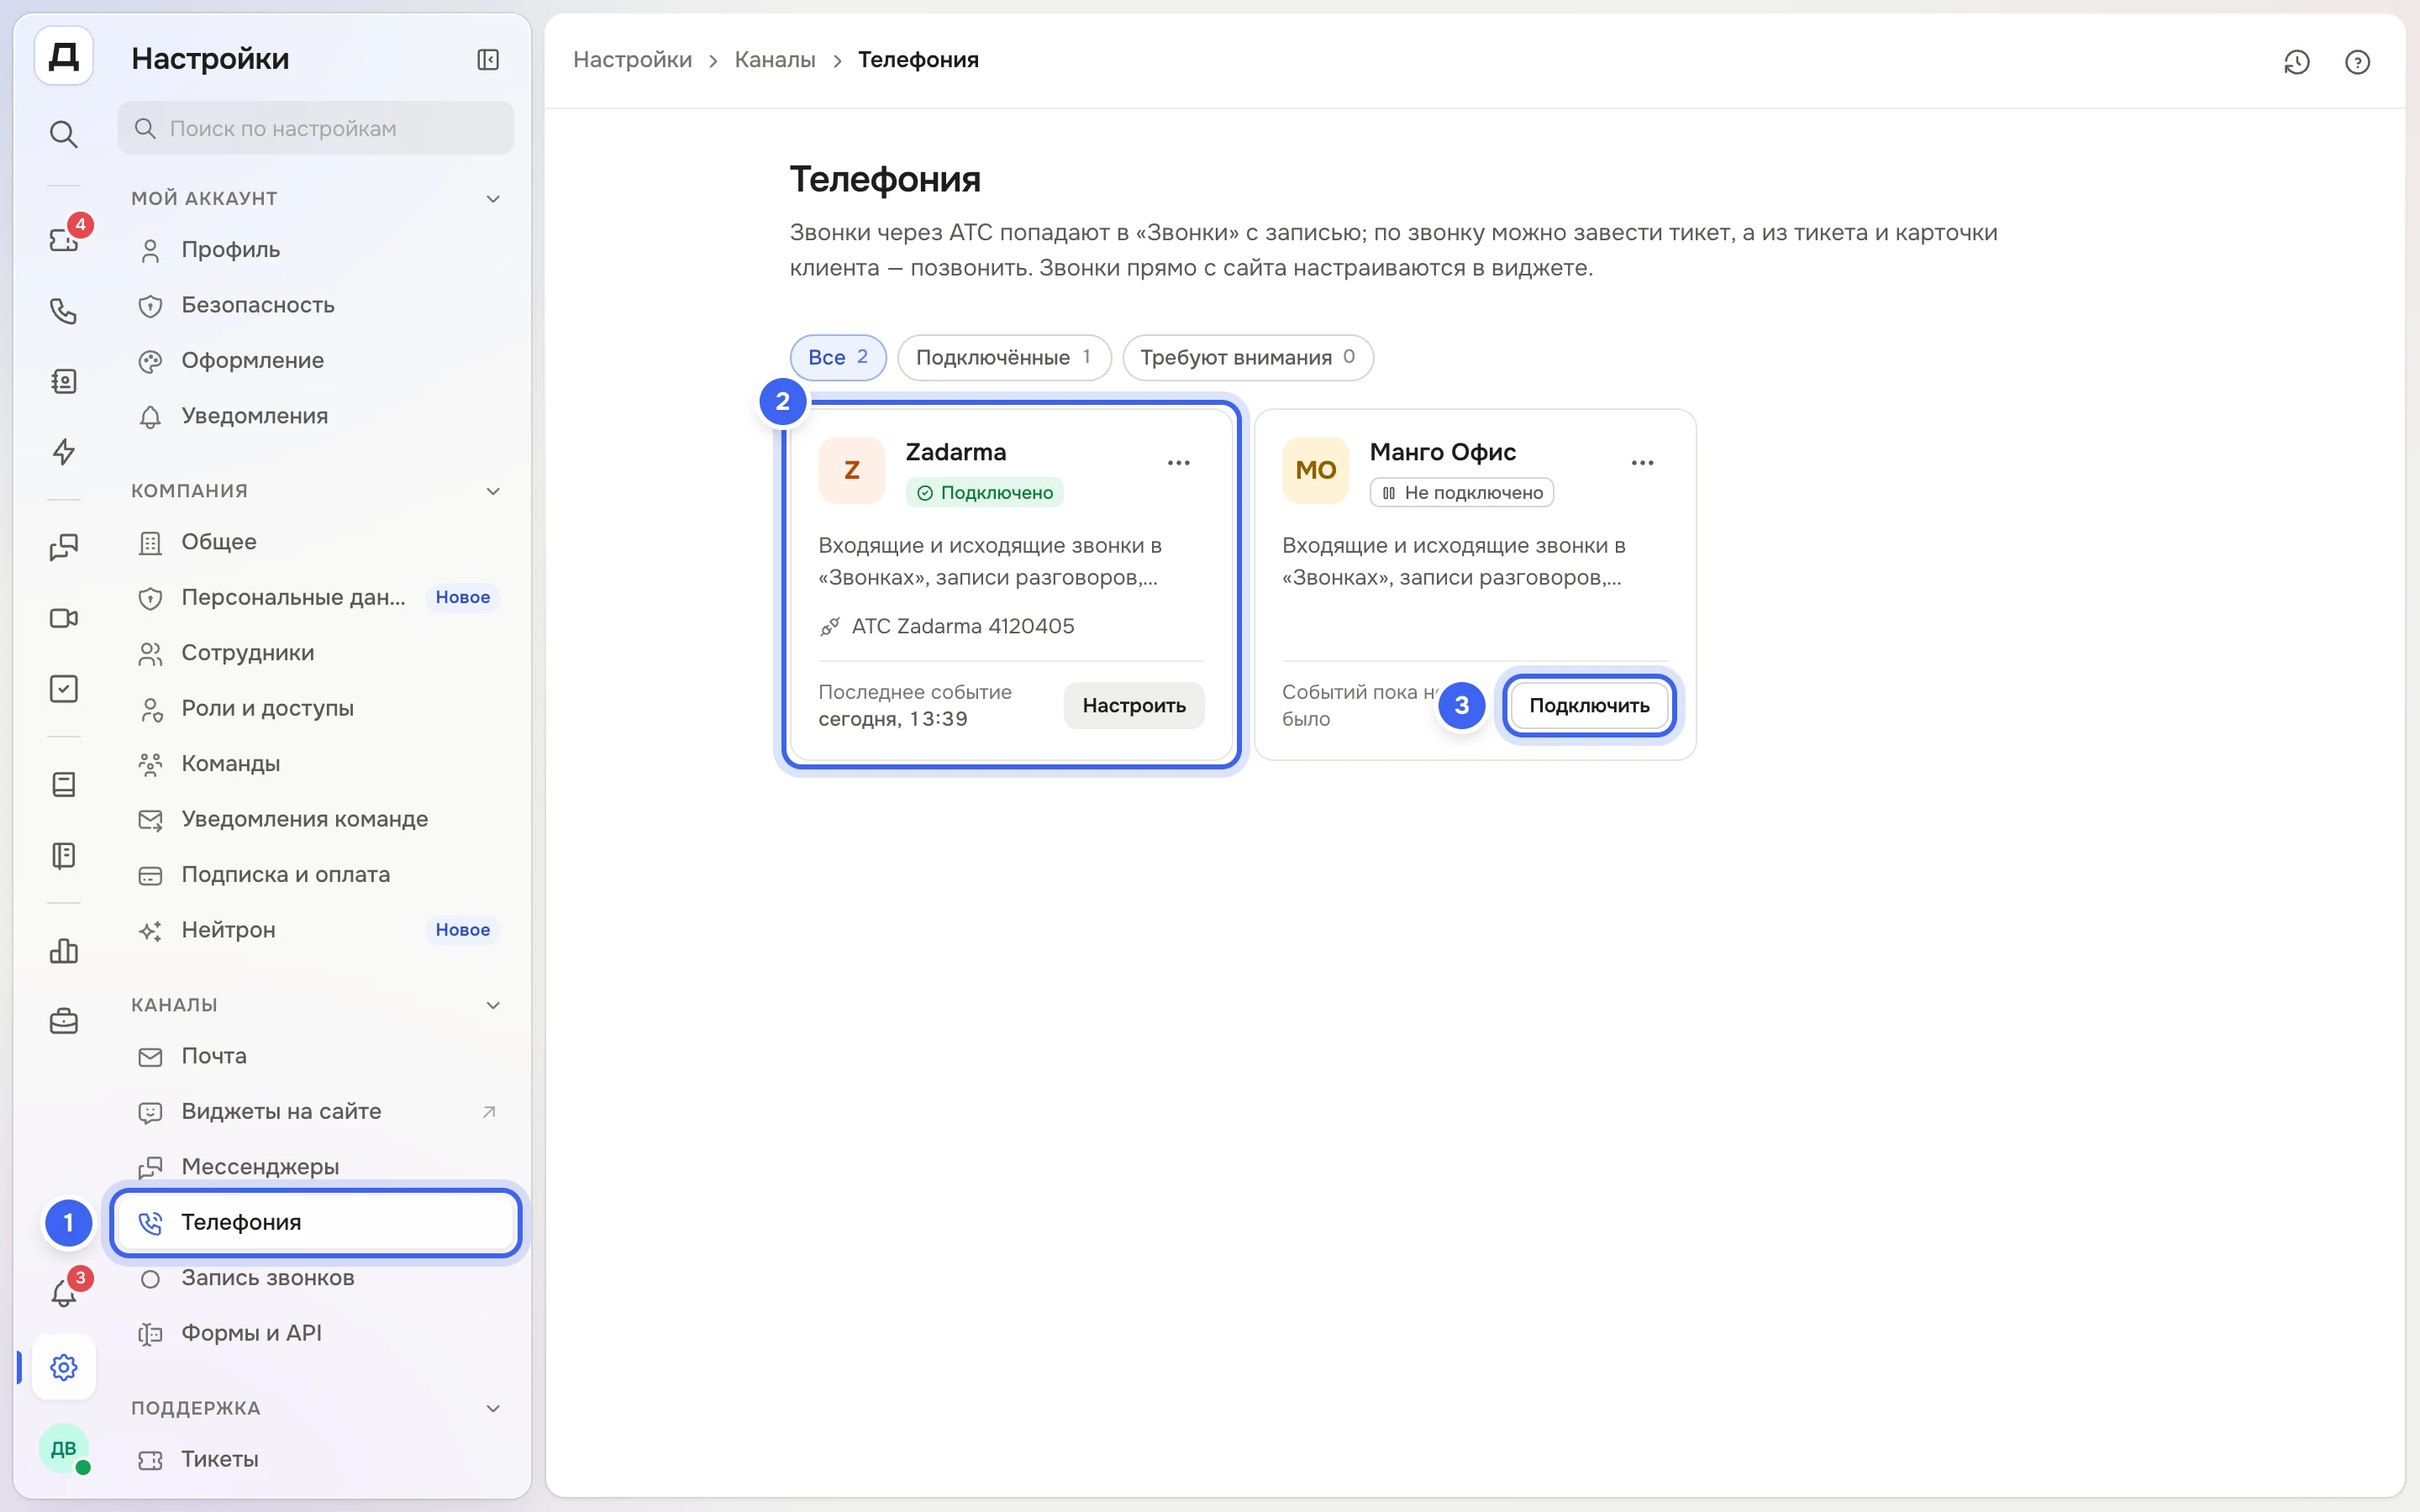Click Настроить on Zadarma card

[x=1134, y=705]
